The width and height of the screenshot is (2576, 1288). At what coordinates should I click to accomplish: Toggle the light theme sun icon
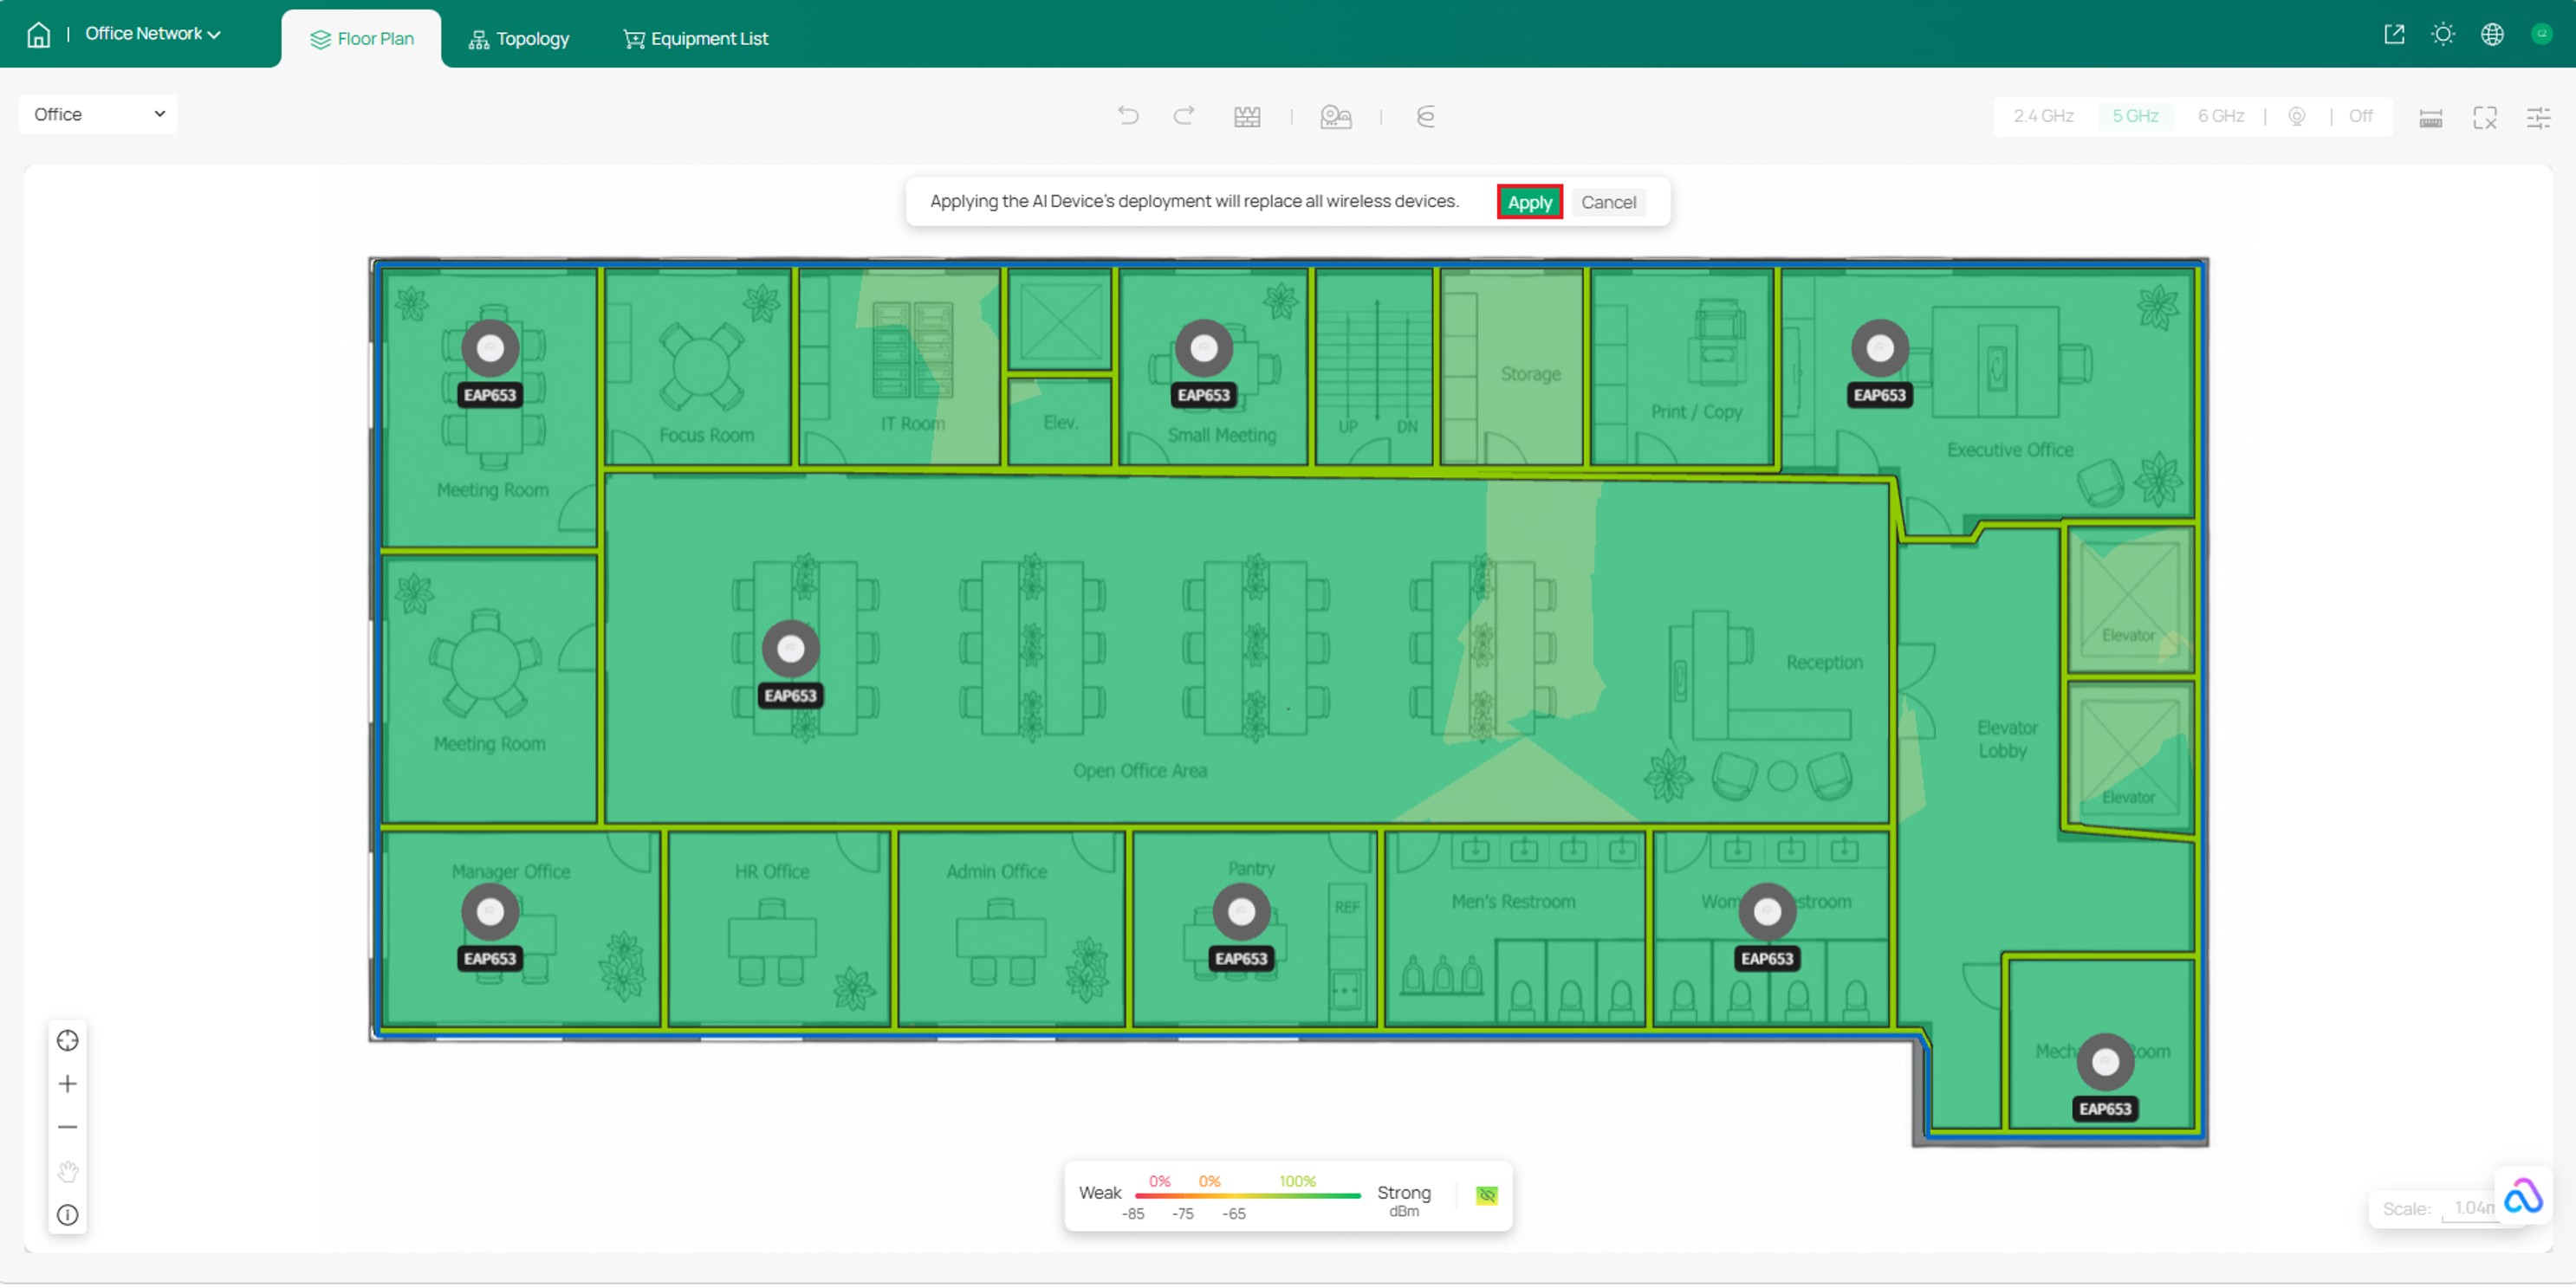click(x=2443, y=35)
